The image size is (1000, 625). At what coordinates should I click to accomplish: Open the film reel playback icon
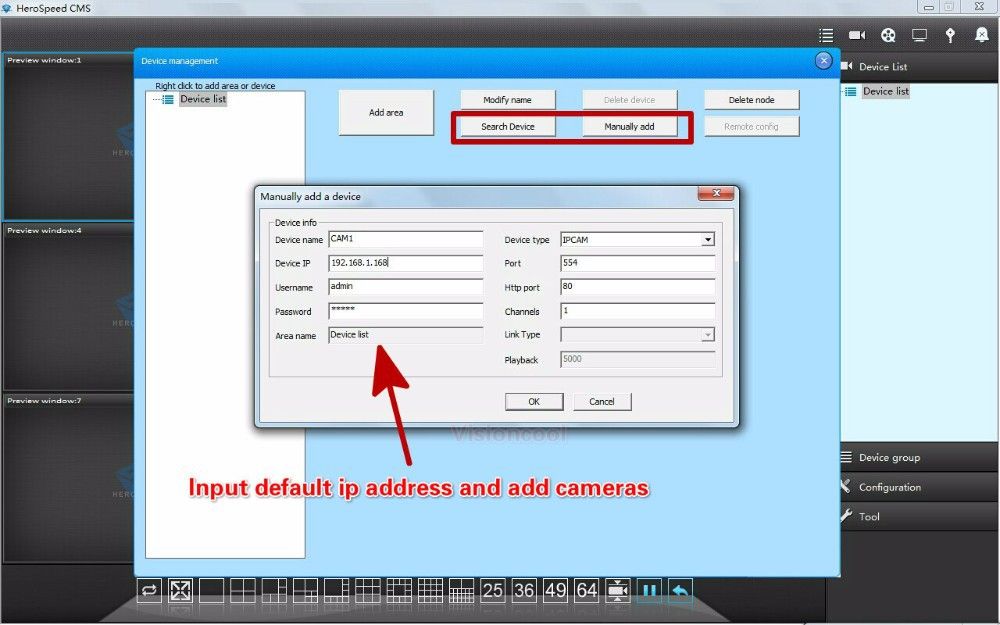(x=888, y=35)
